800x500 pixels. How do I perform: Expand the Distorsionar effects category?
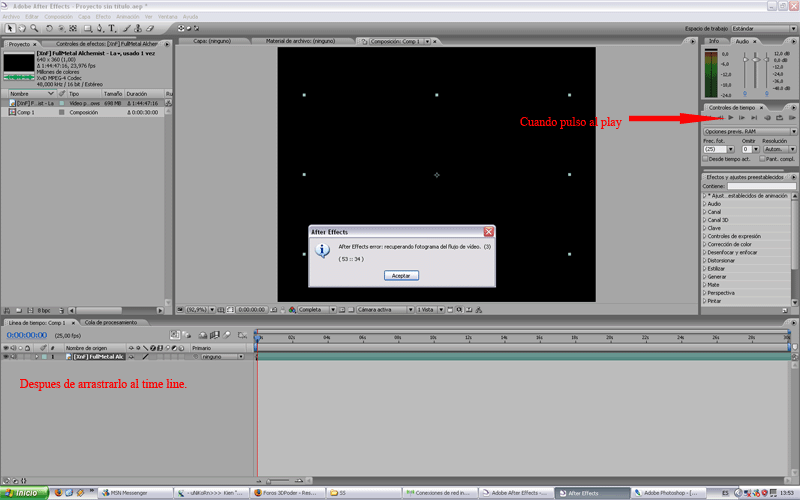pyautogui.click(x=705, y=260)
